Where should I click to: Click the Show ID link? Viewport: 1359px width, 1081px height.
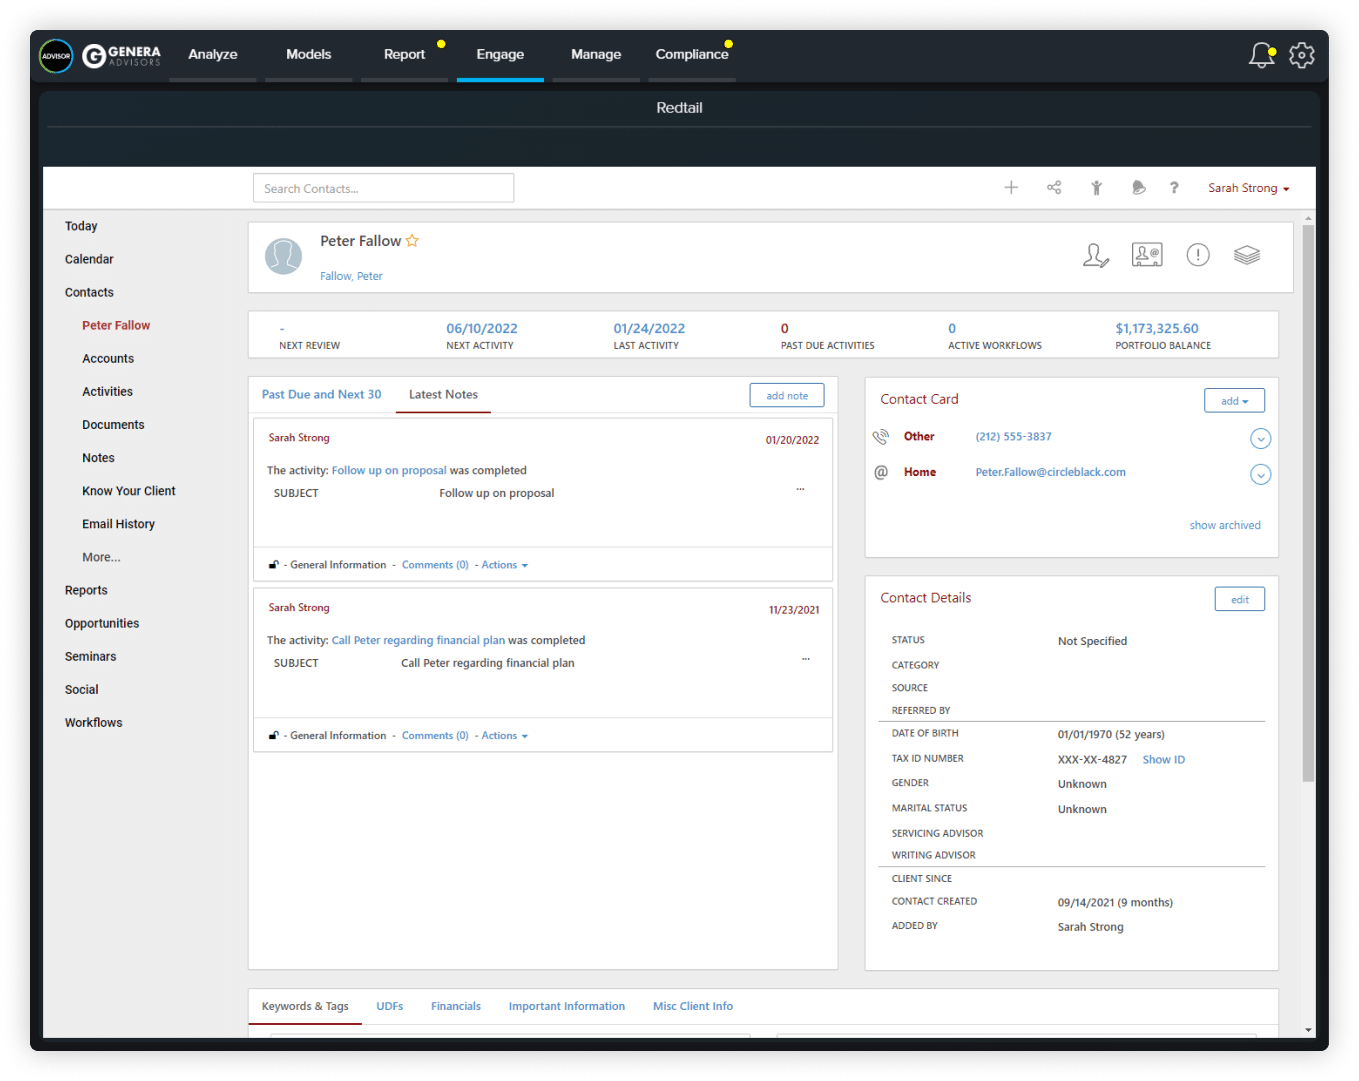1163,760
